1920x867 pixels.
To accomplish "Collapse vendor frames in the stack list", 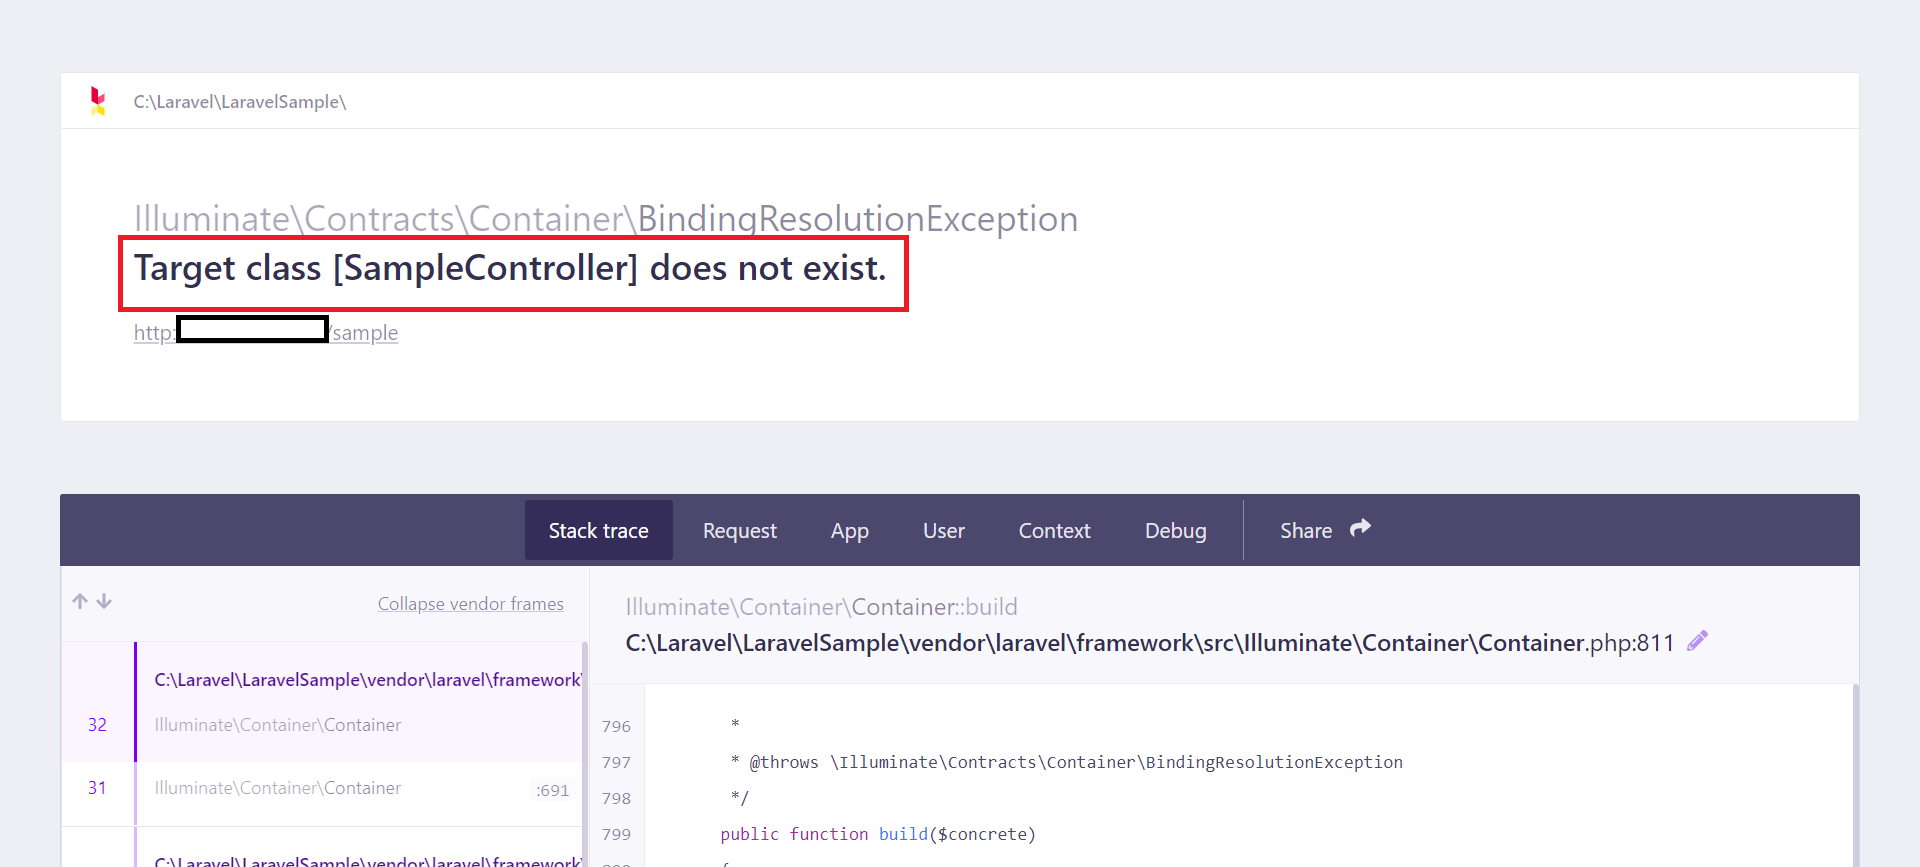I will tap(470, 603).
